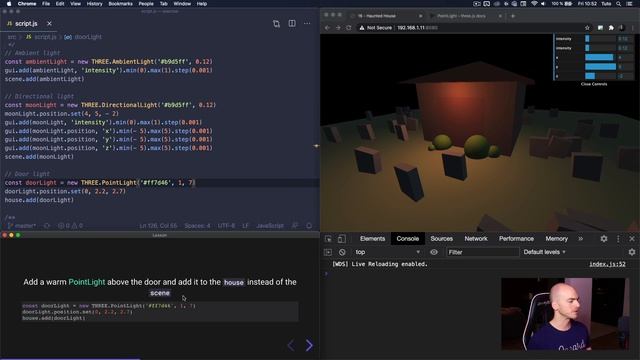Screen dimensions: 640x360
Task: Change Spaces: 4 indentation setting
Action: click(197, 225)
